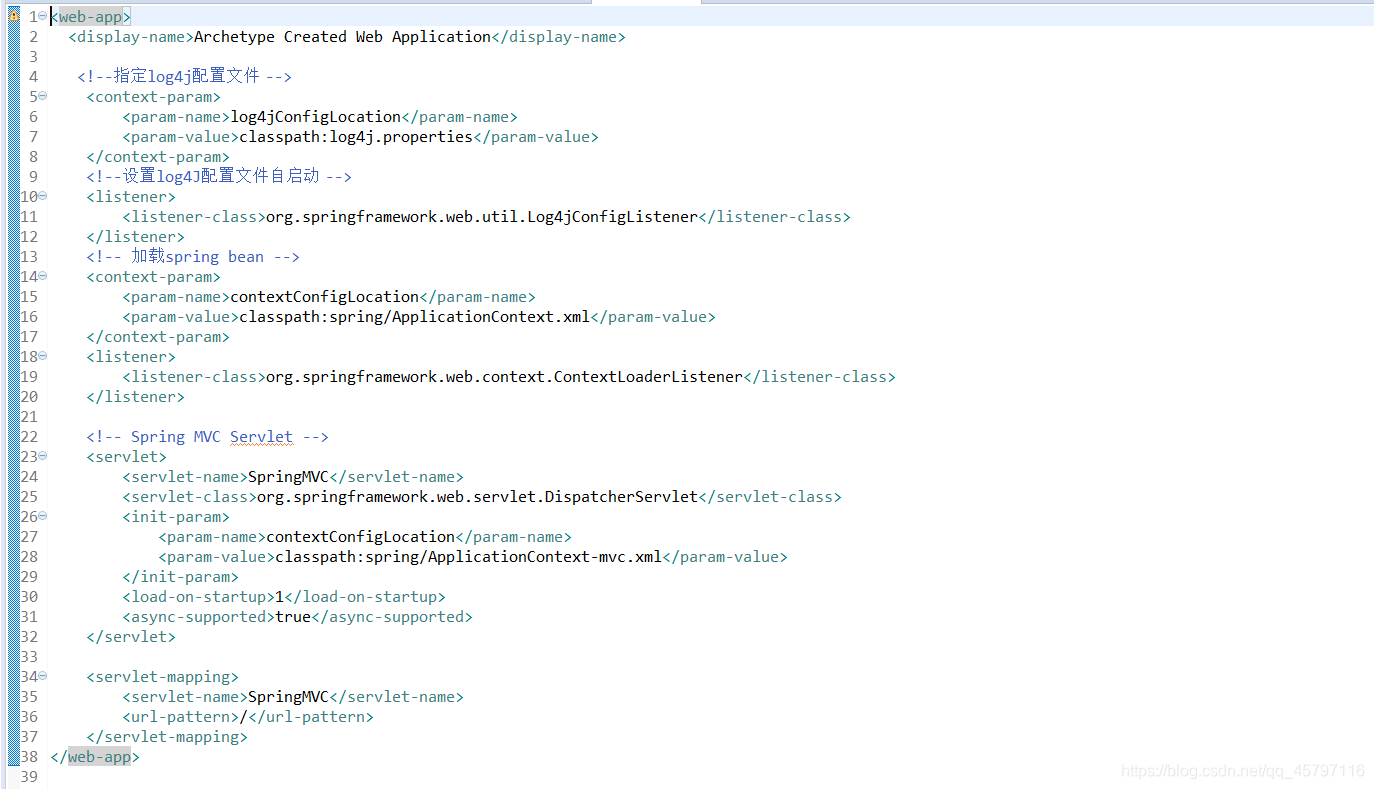Click line number 20 in the gutter

click(29, 396)
